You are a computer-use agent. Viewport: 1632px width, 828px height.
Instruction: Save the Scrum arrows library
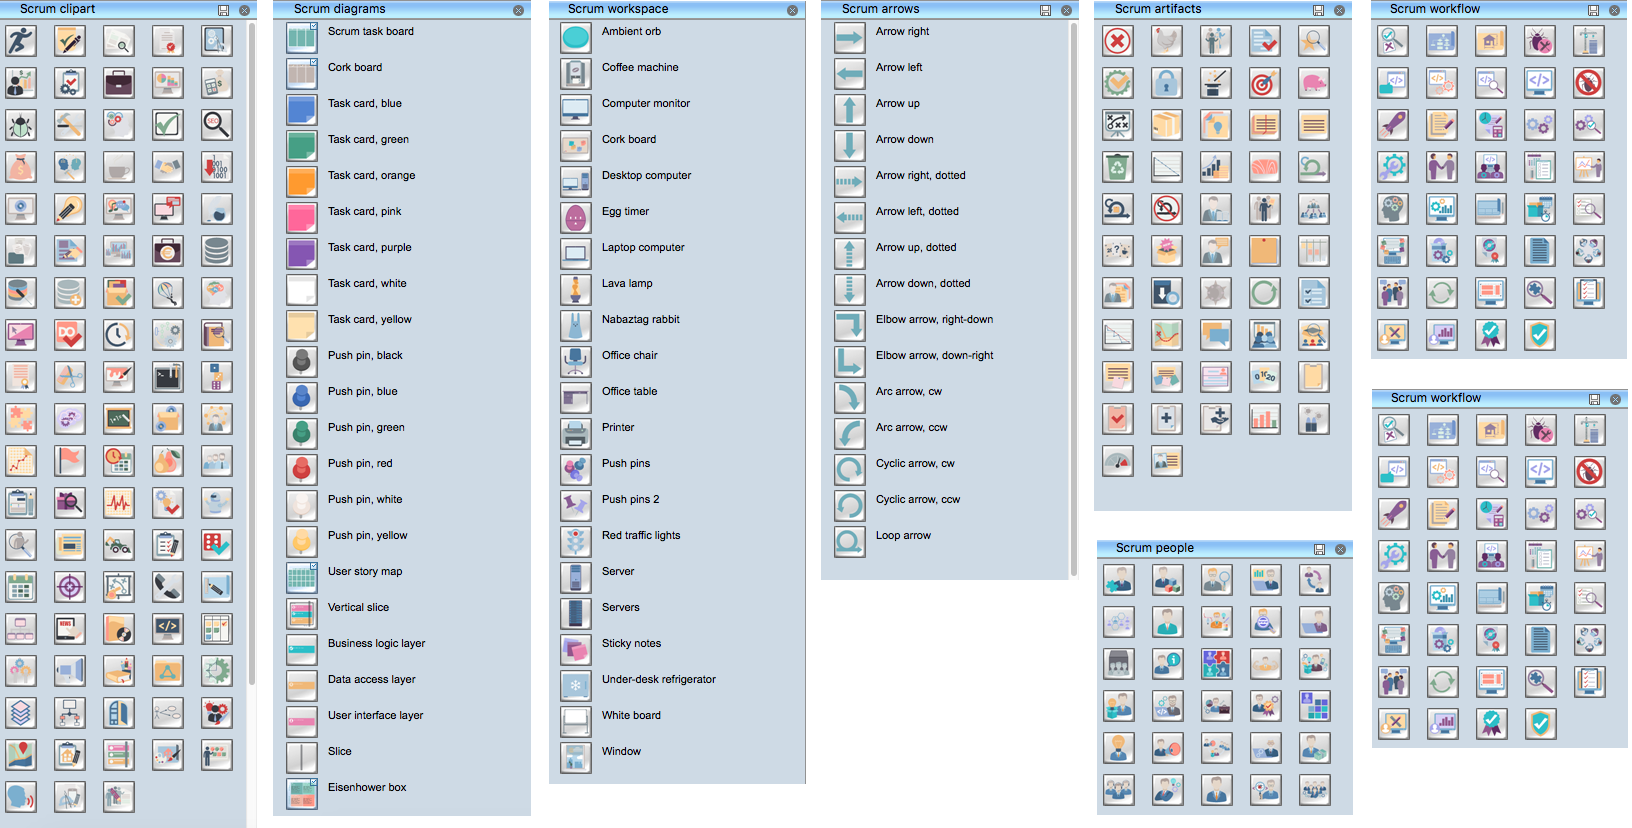(1045, 10)
